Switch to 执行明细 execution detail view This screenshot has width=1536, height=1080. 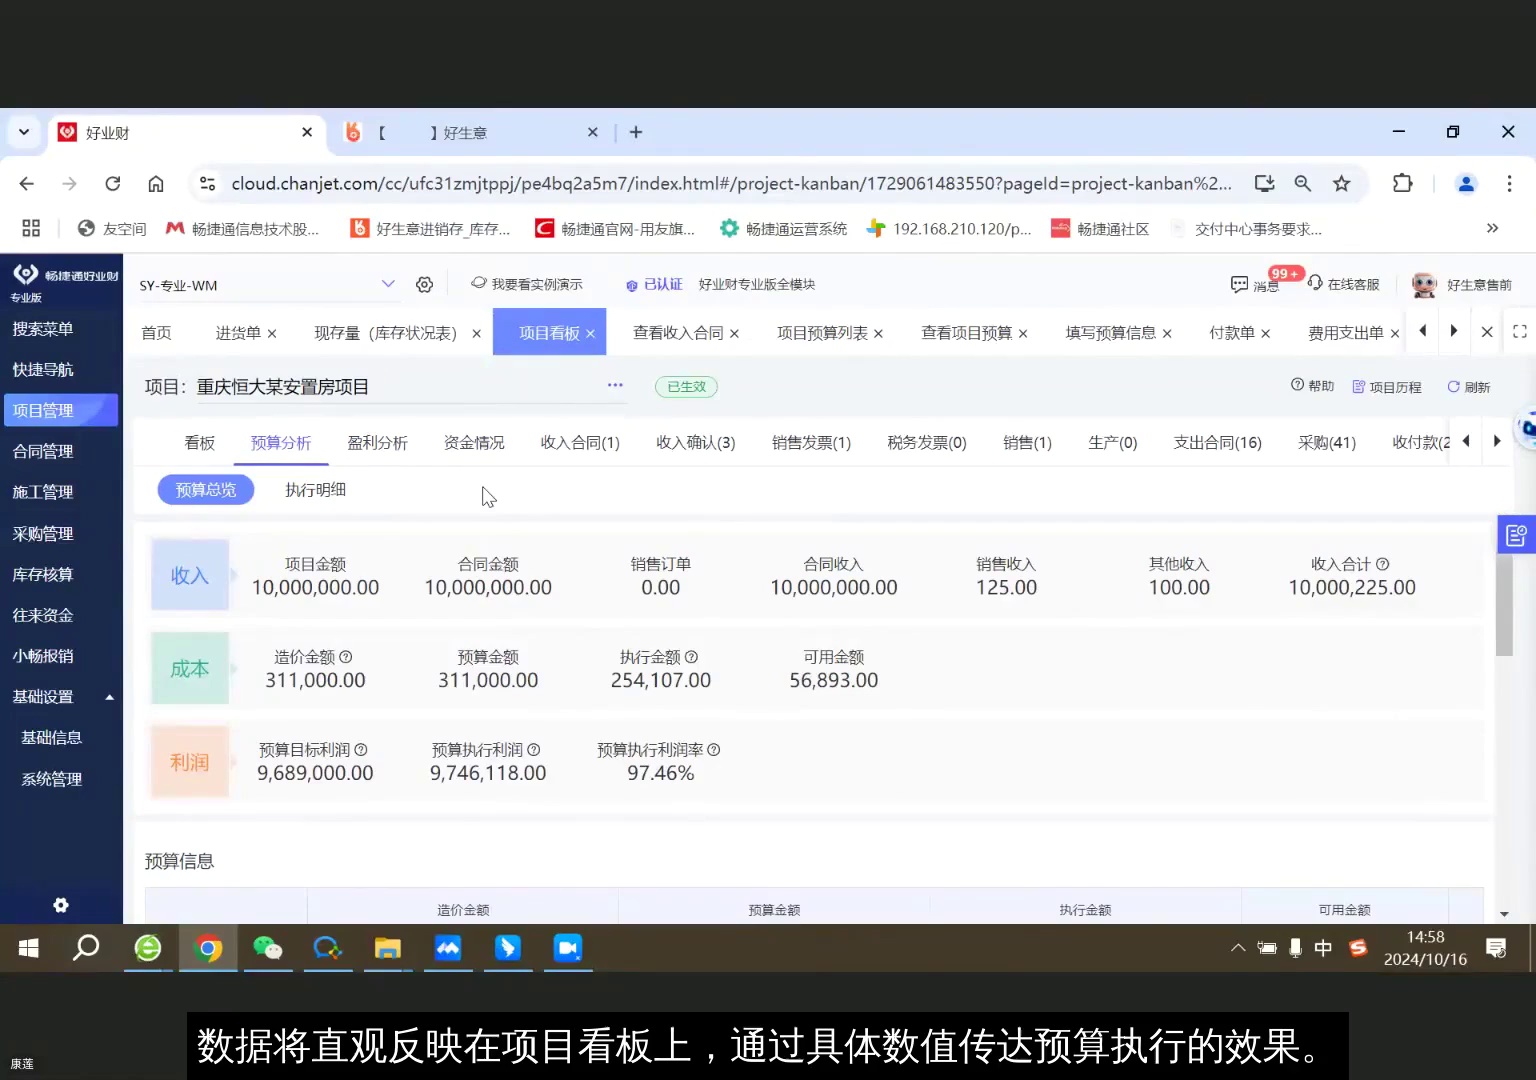315,489
